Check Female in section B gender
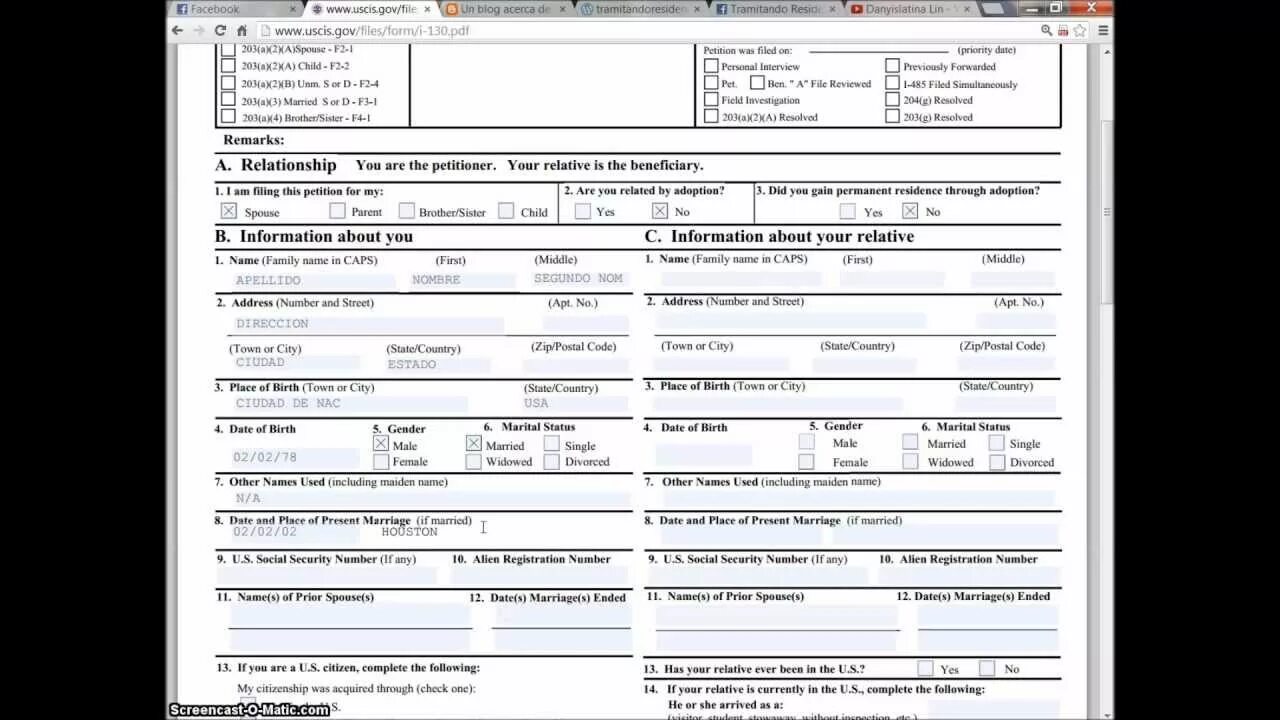1280x720 pixels. (381, 461)
